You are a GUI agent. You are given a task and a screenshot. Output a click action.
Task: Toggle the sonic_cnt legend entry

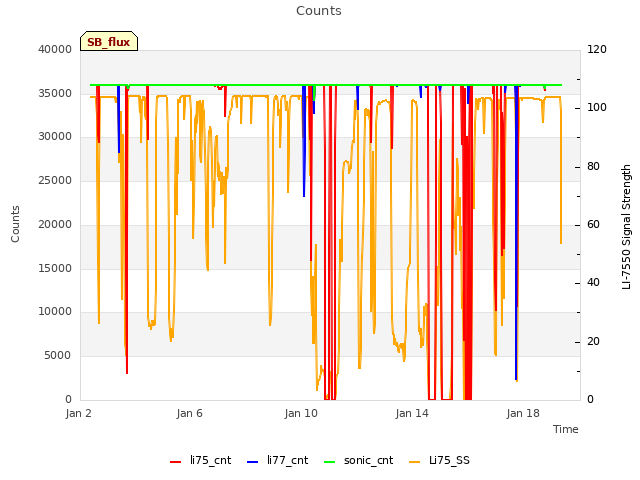coord(358,461)
